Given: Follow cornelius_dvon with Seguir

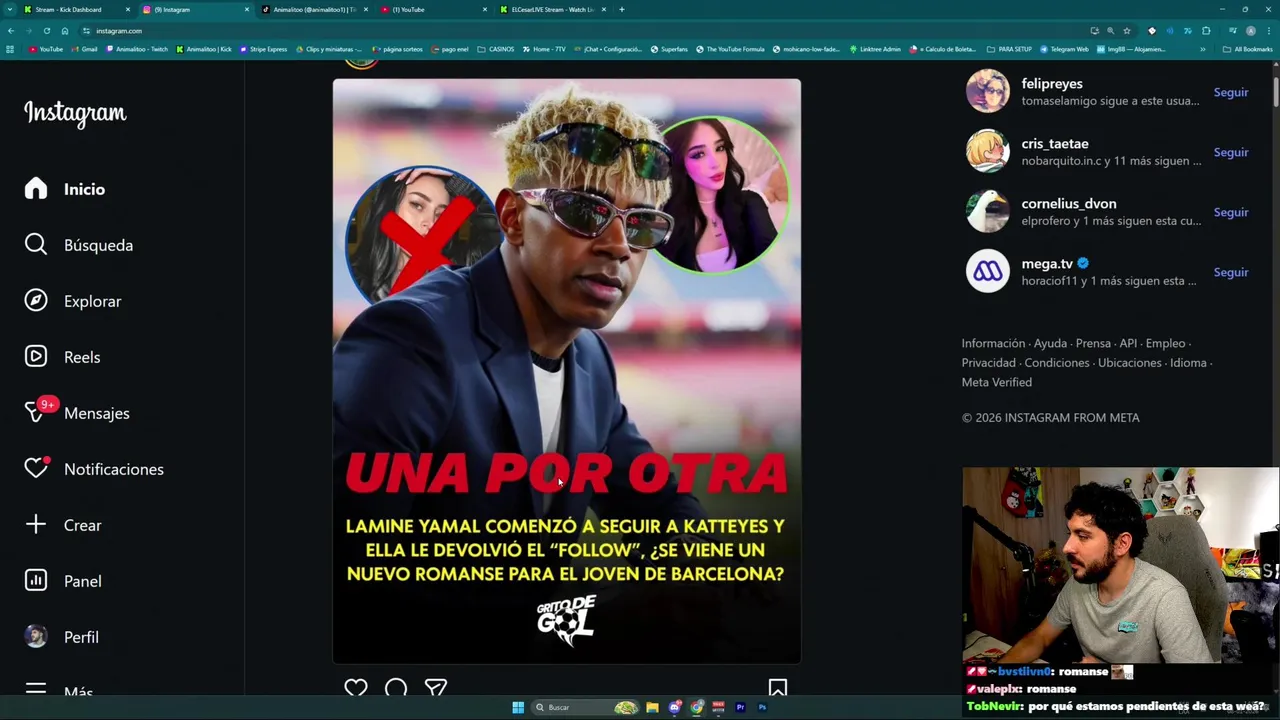Looking at the screenshot, I should click(1231, 212).
